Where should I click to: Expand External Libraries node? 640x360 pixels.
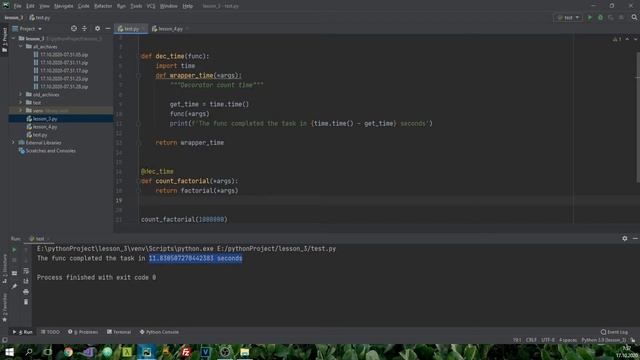tap(13, 142)
